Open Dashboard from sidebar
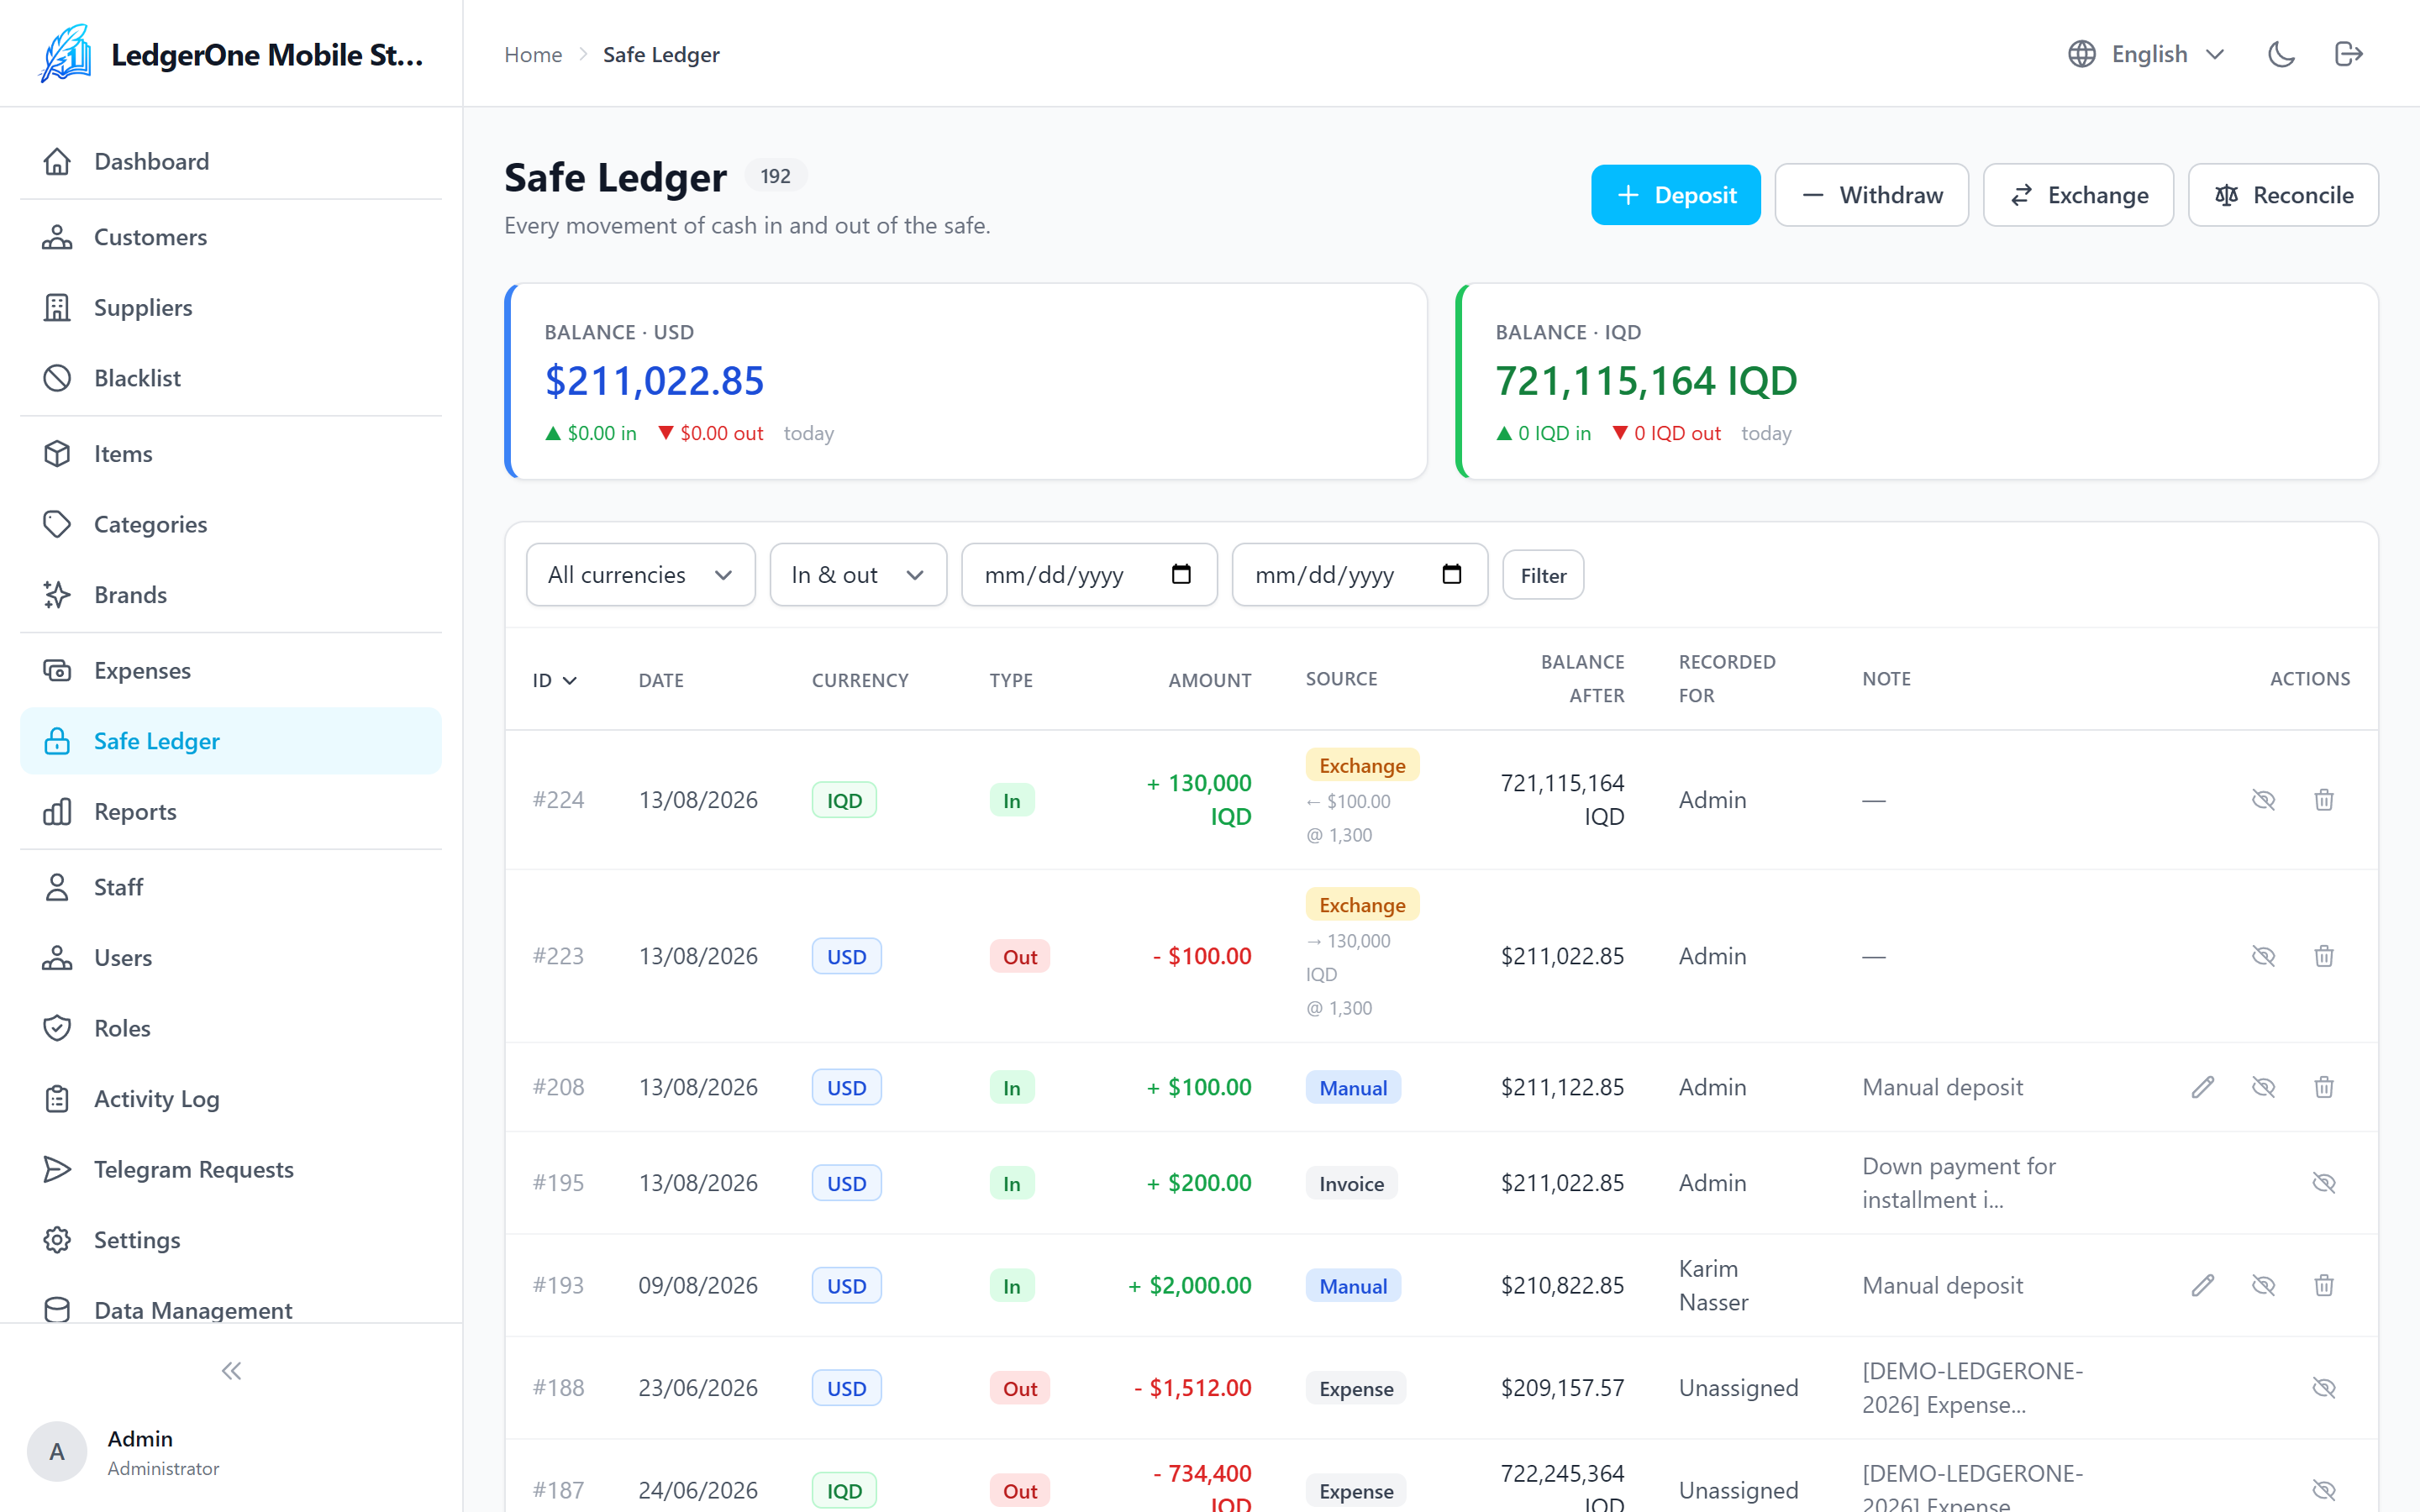 coord(231,161)
